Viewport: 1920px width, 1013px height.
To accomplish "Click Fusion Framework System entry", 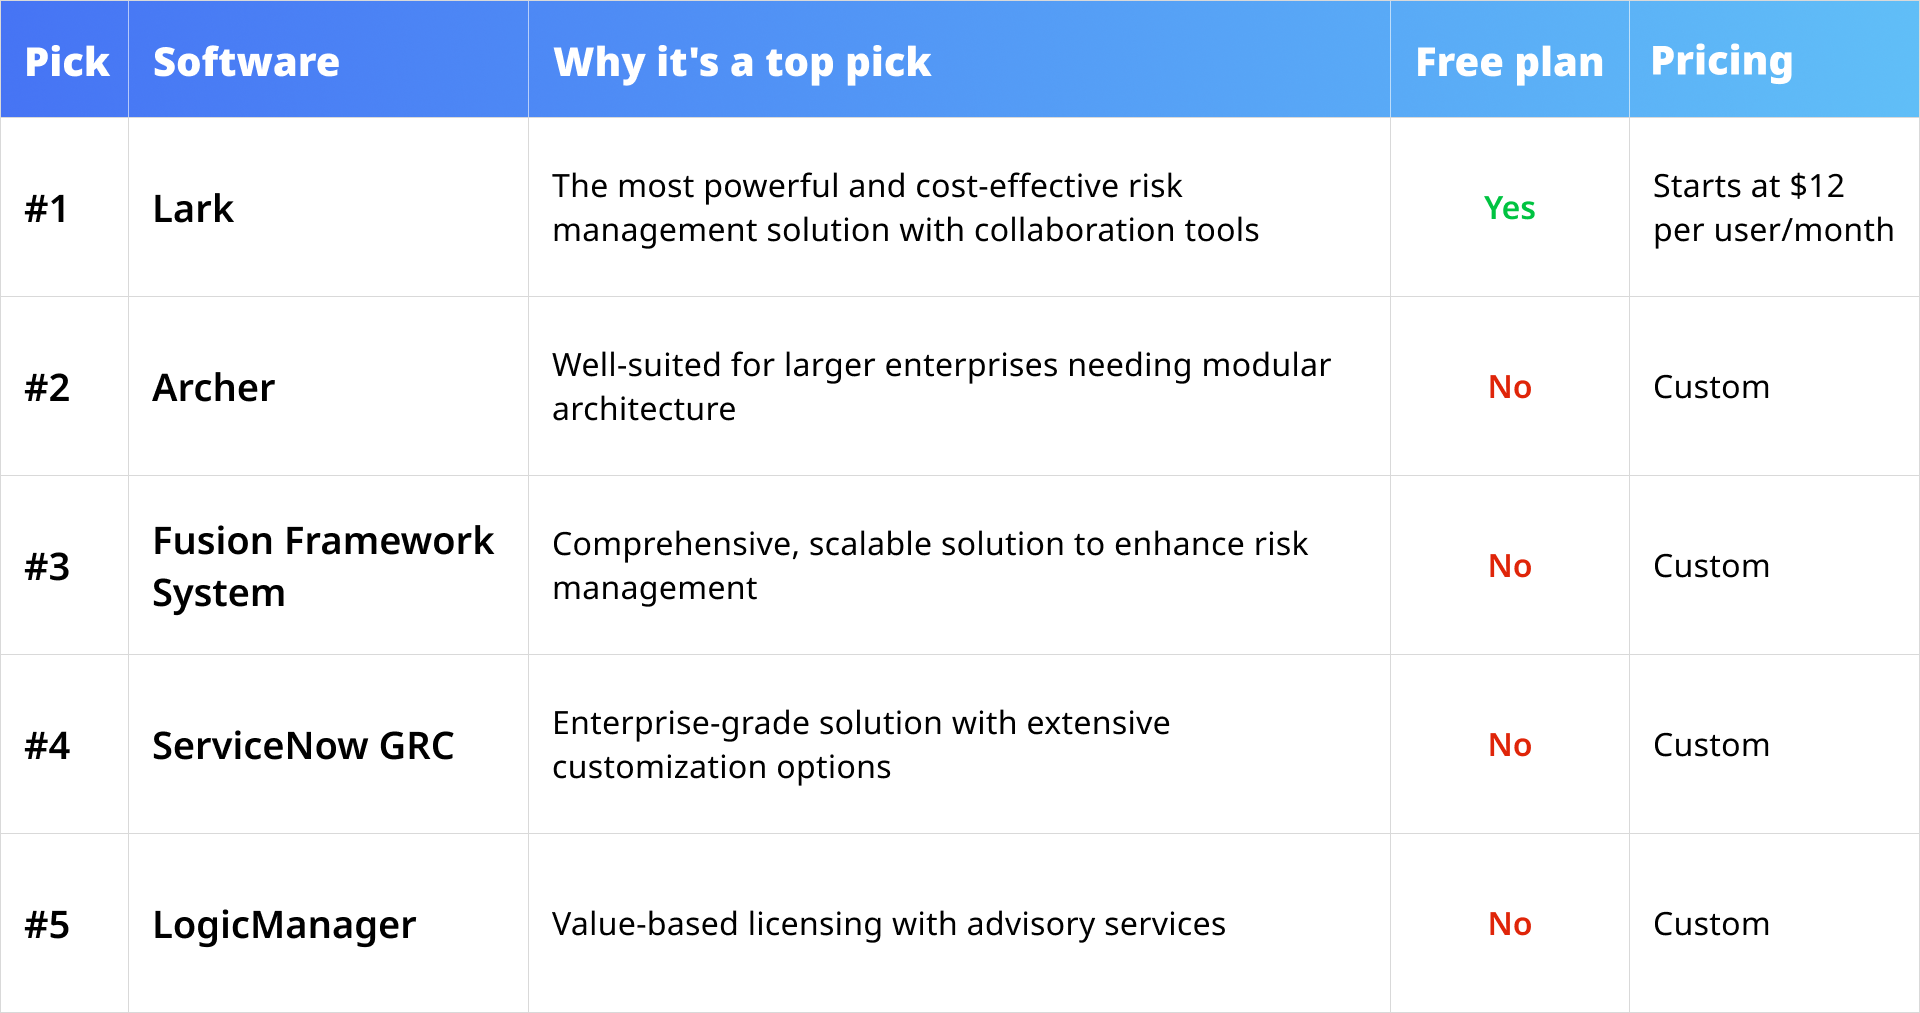I will click(x=322, y=566).
